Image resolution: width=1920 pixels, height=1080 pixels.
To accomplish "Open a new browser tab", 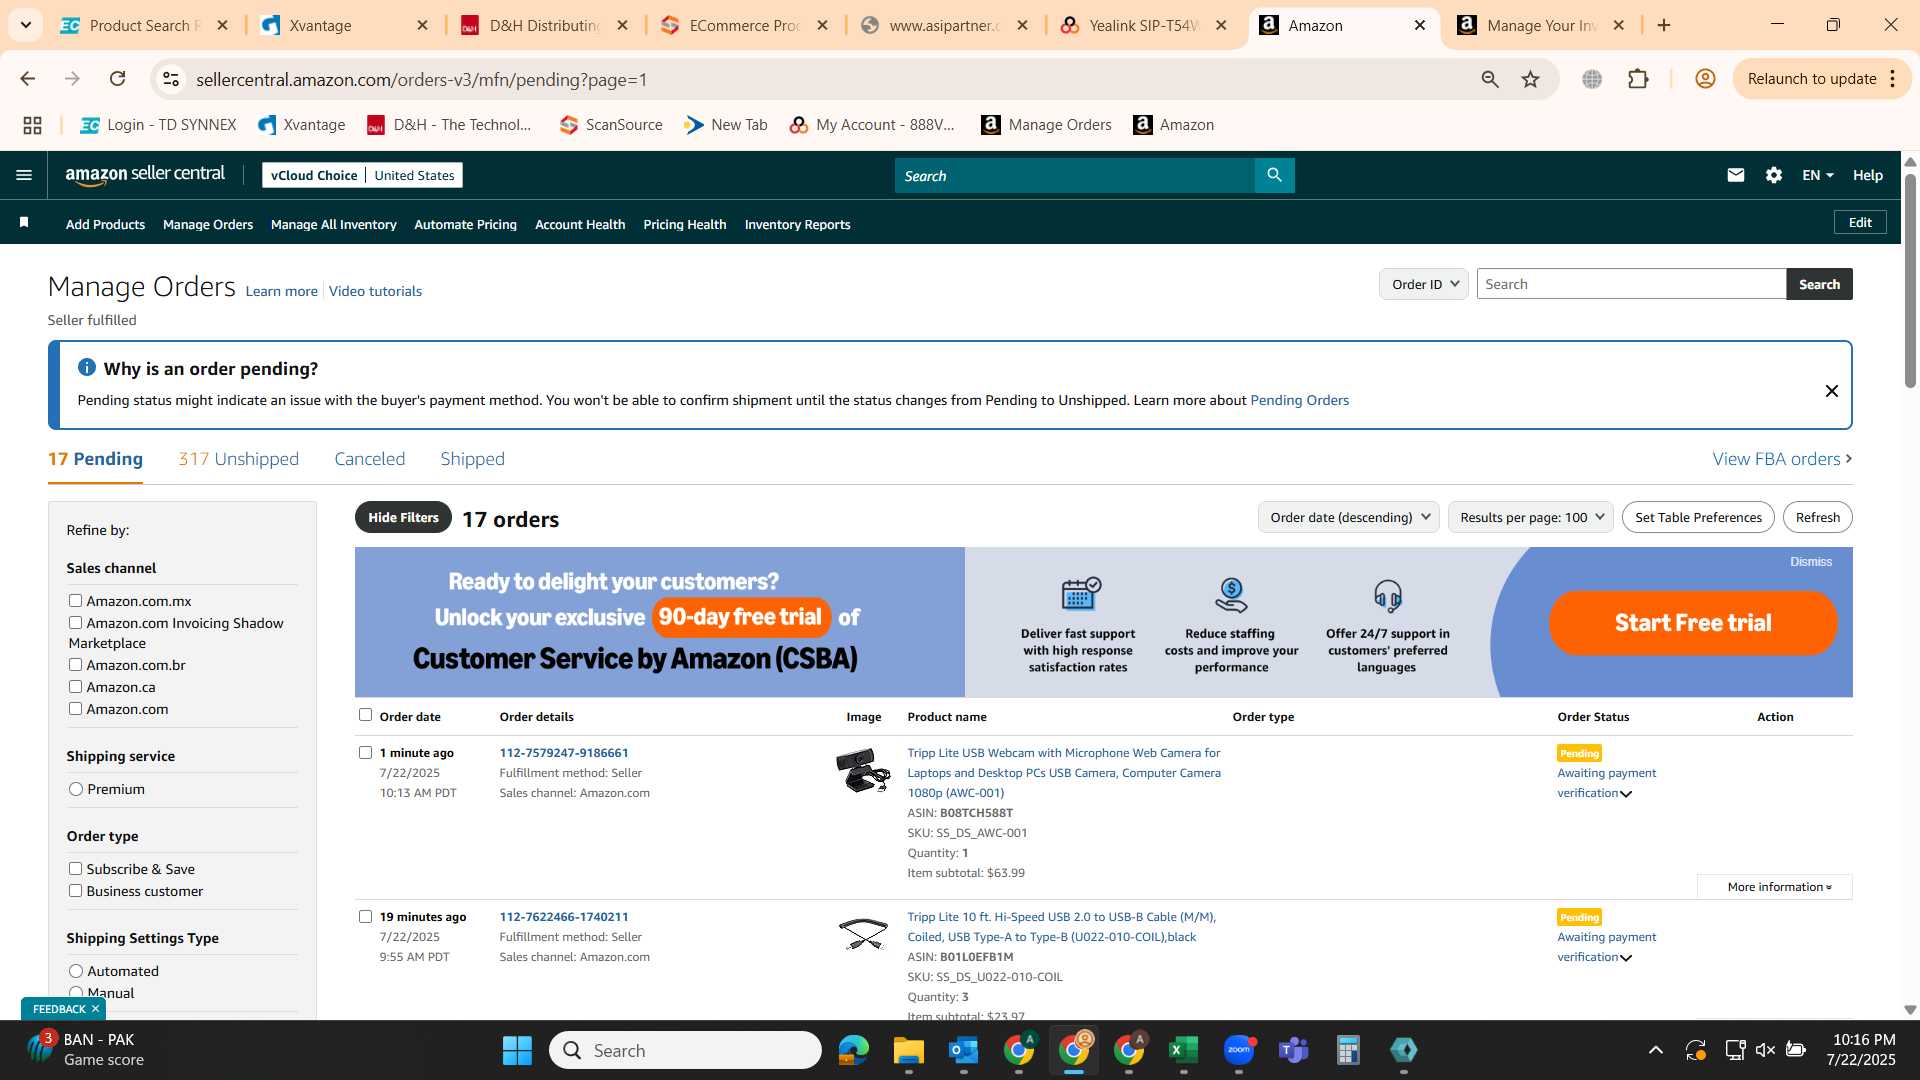I will tap(1664, 25).
